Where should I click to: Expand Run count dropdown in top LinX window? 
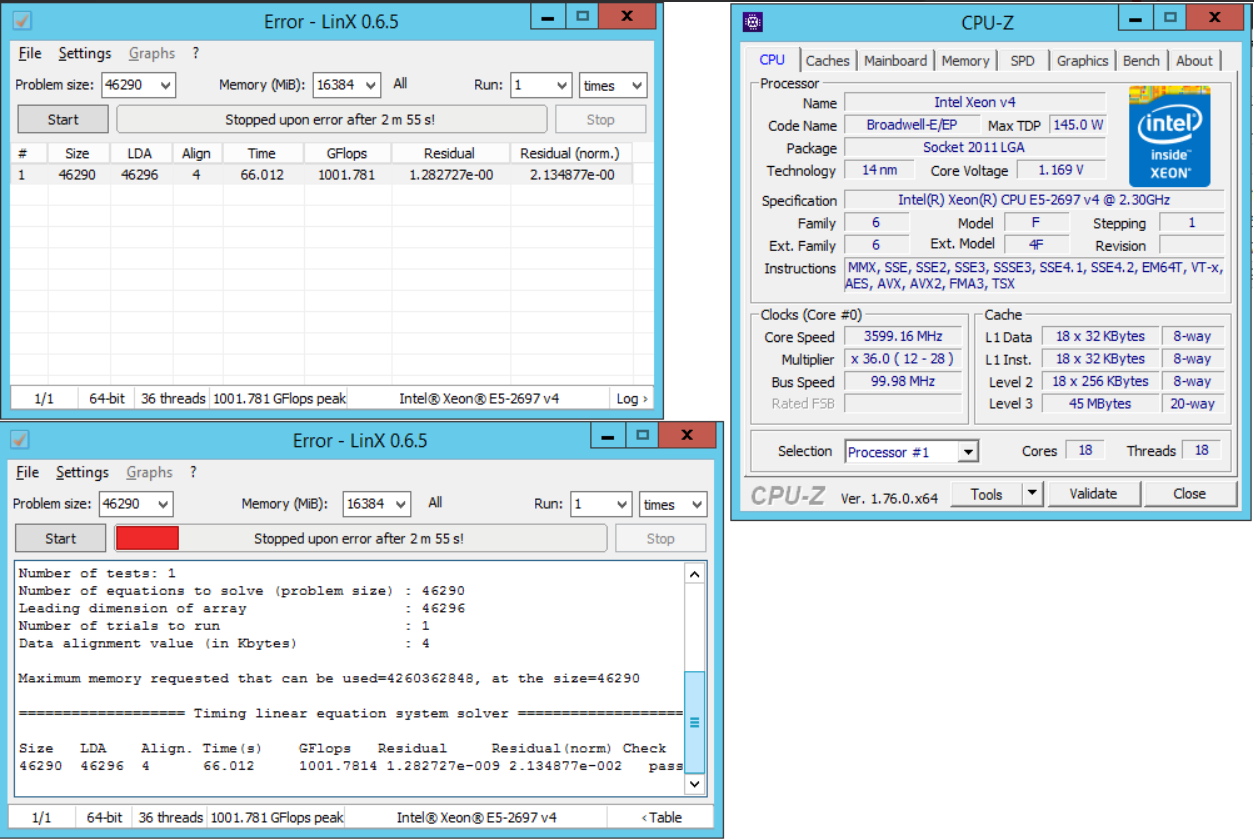coord(562,85)
